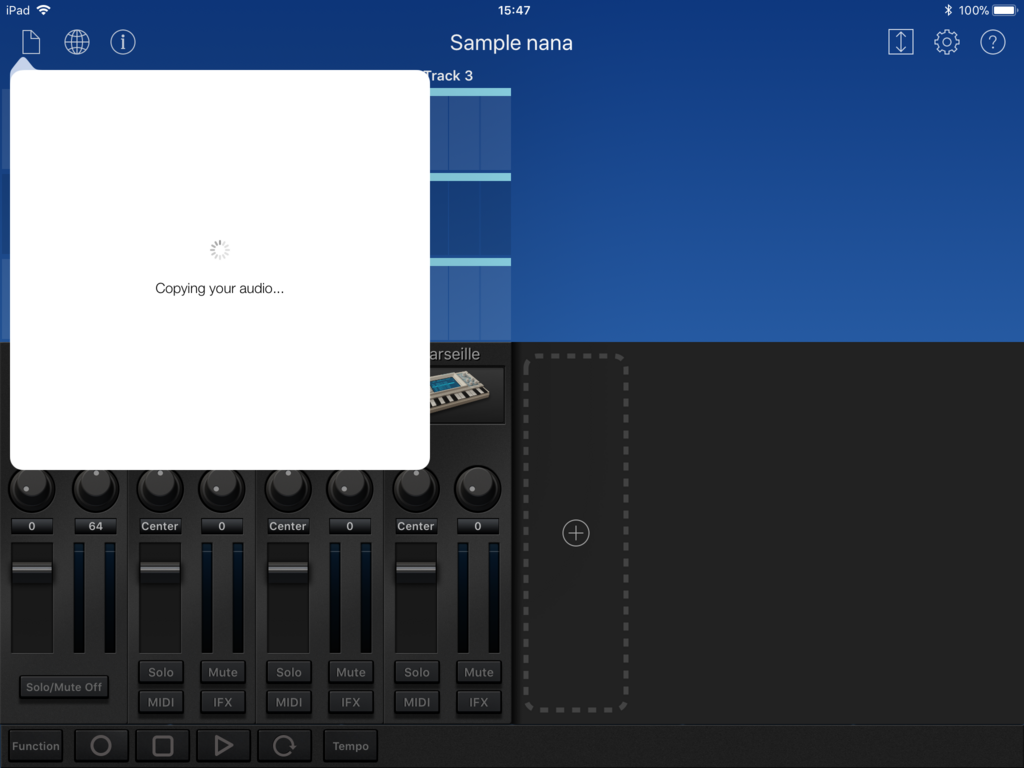Image resolution: width=1024 pixels, height=768 pixels.
Task: Solo Track 3 in the mixer
Action: tap(417, 672)
